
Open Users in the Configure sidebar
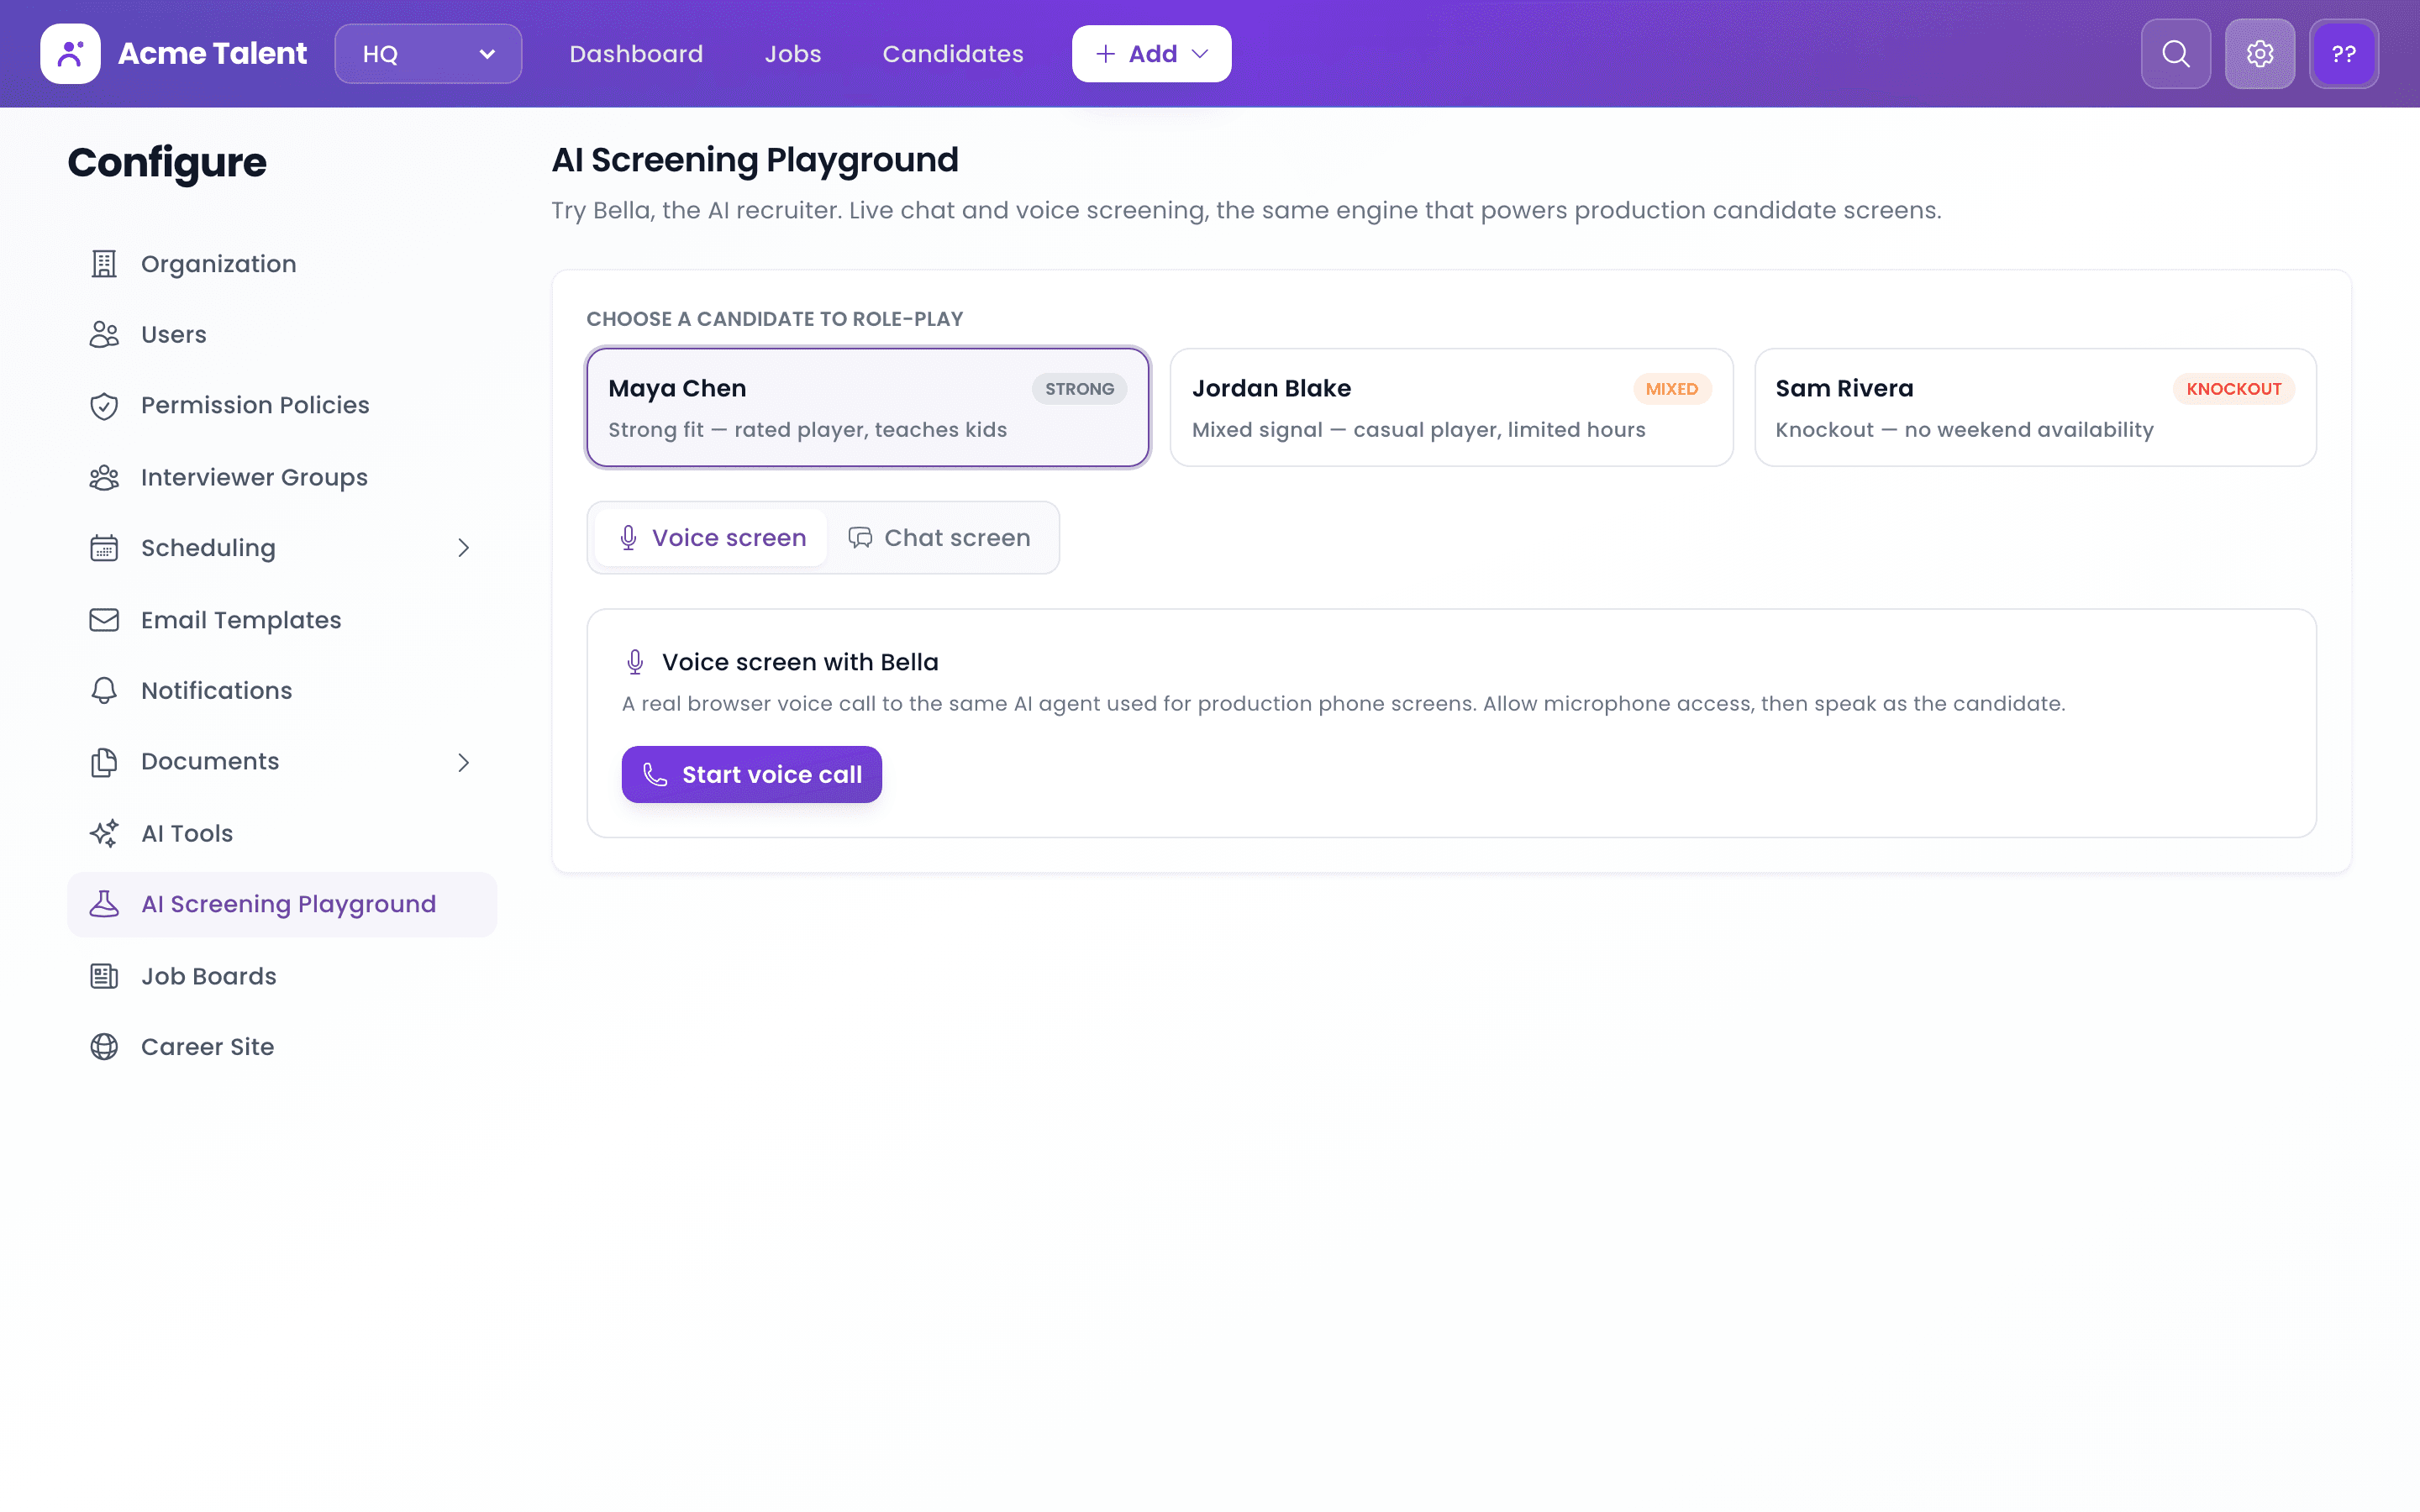282,334
